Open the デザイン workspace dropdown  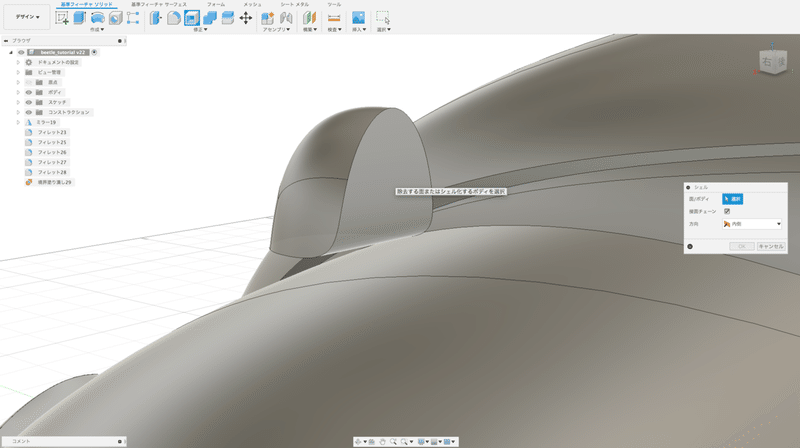coord(27,17)
